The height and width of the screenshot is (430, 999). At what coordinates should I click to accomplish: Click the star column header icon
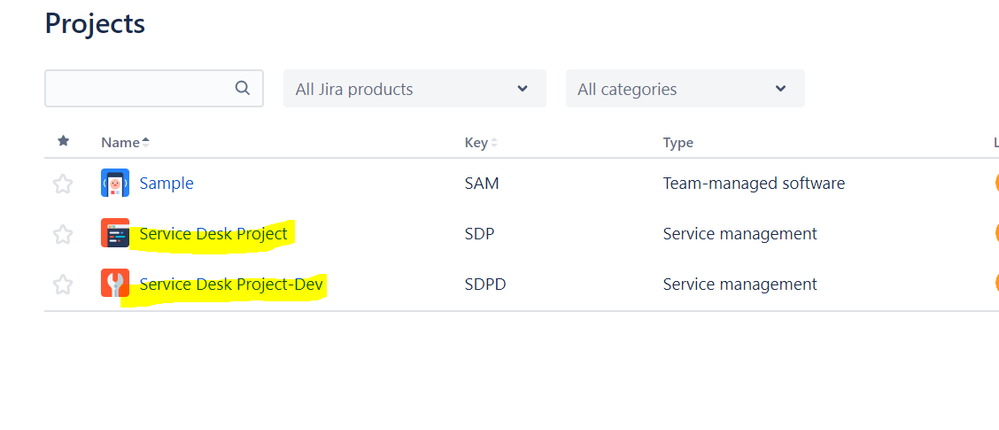pyautogui.click(x=63, y=141)
